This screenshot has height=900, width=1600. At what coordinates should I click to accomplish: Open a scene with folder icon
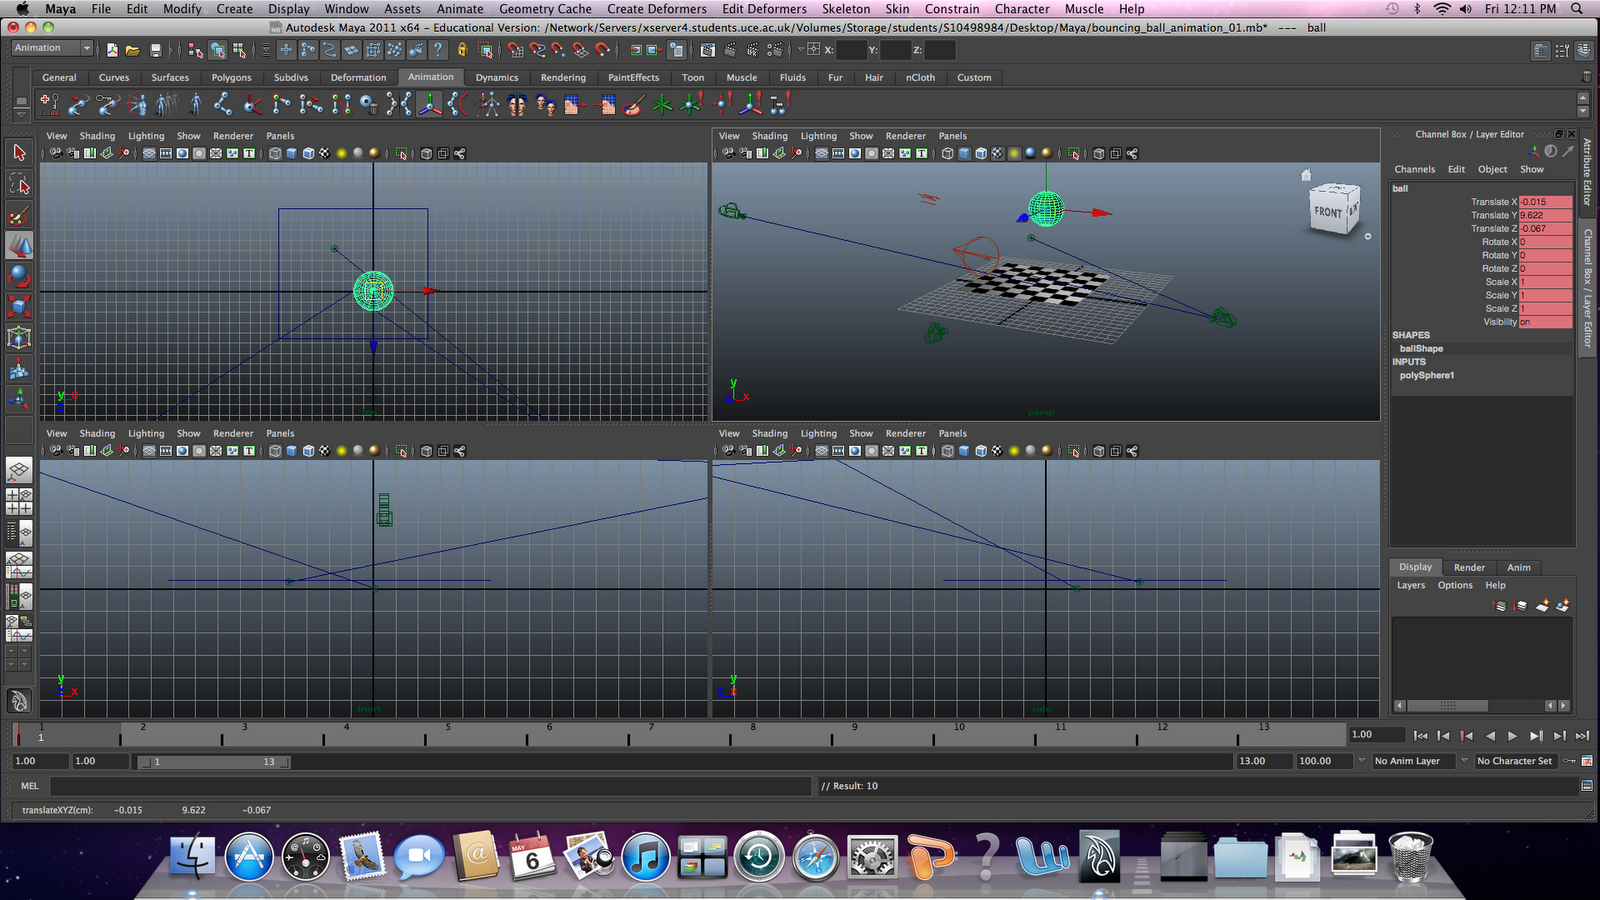point(132,49)
